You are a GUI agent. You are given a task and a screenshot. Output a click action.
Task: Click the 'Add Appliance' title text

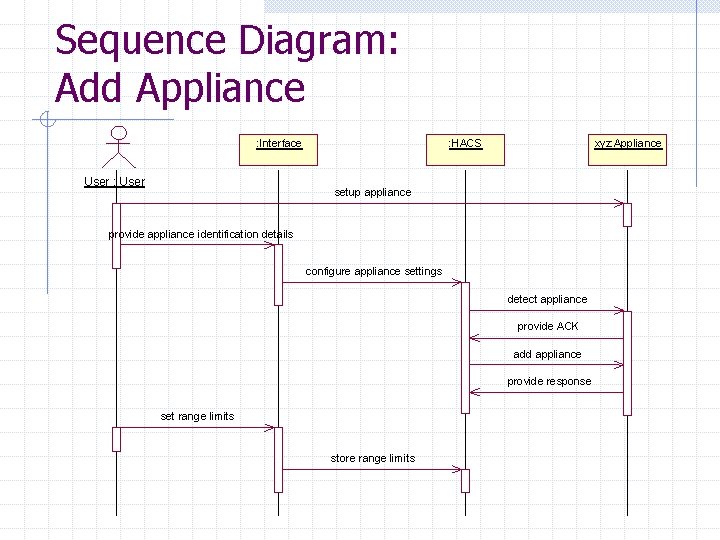click(x=180, y=88)
